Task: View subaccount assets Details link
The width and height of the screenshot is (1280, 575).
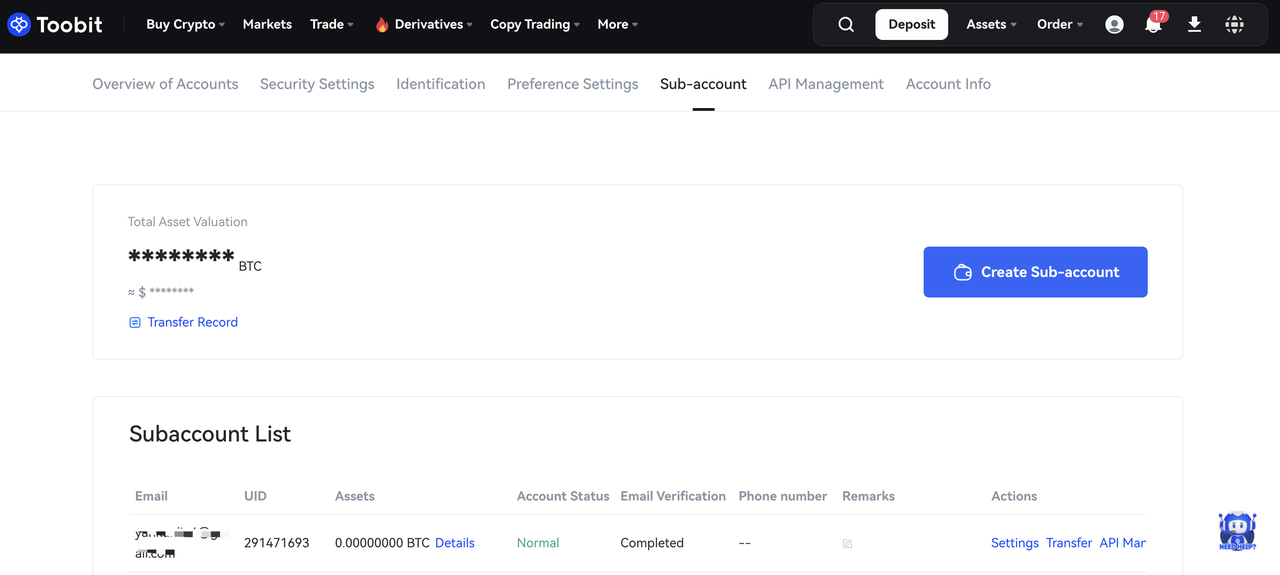Action: click(455, 543)
